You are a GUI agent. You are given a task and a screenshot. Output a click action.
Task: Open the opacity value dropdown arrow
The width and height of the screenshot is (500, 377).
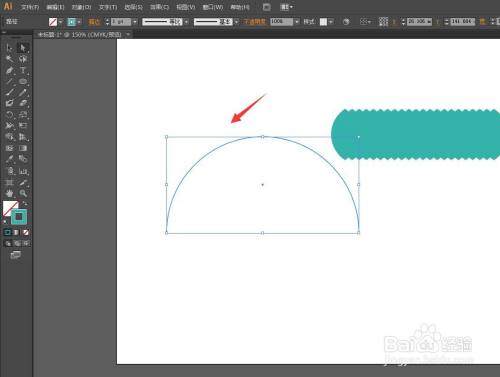297,22
